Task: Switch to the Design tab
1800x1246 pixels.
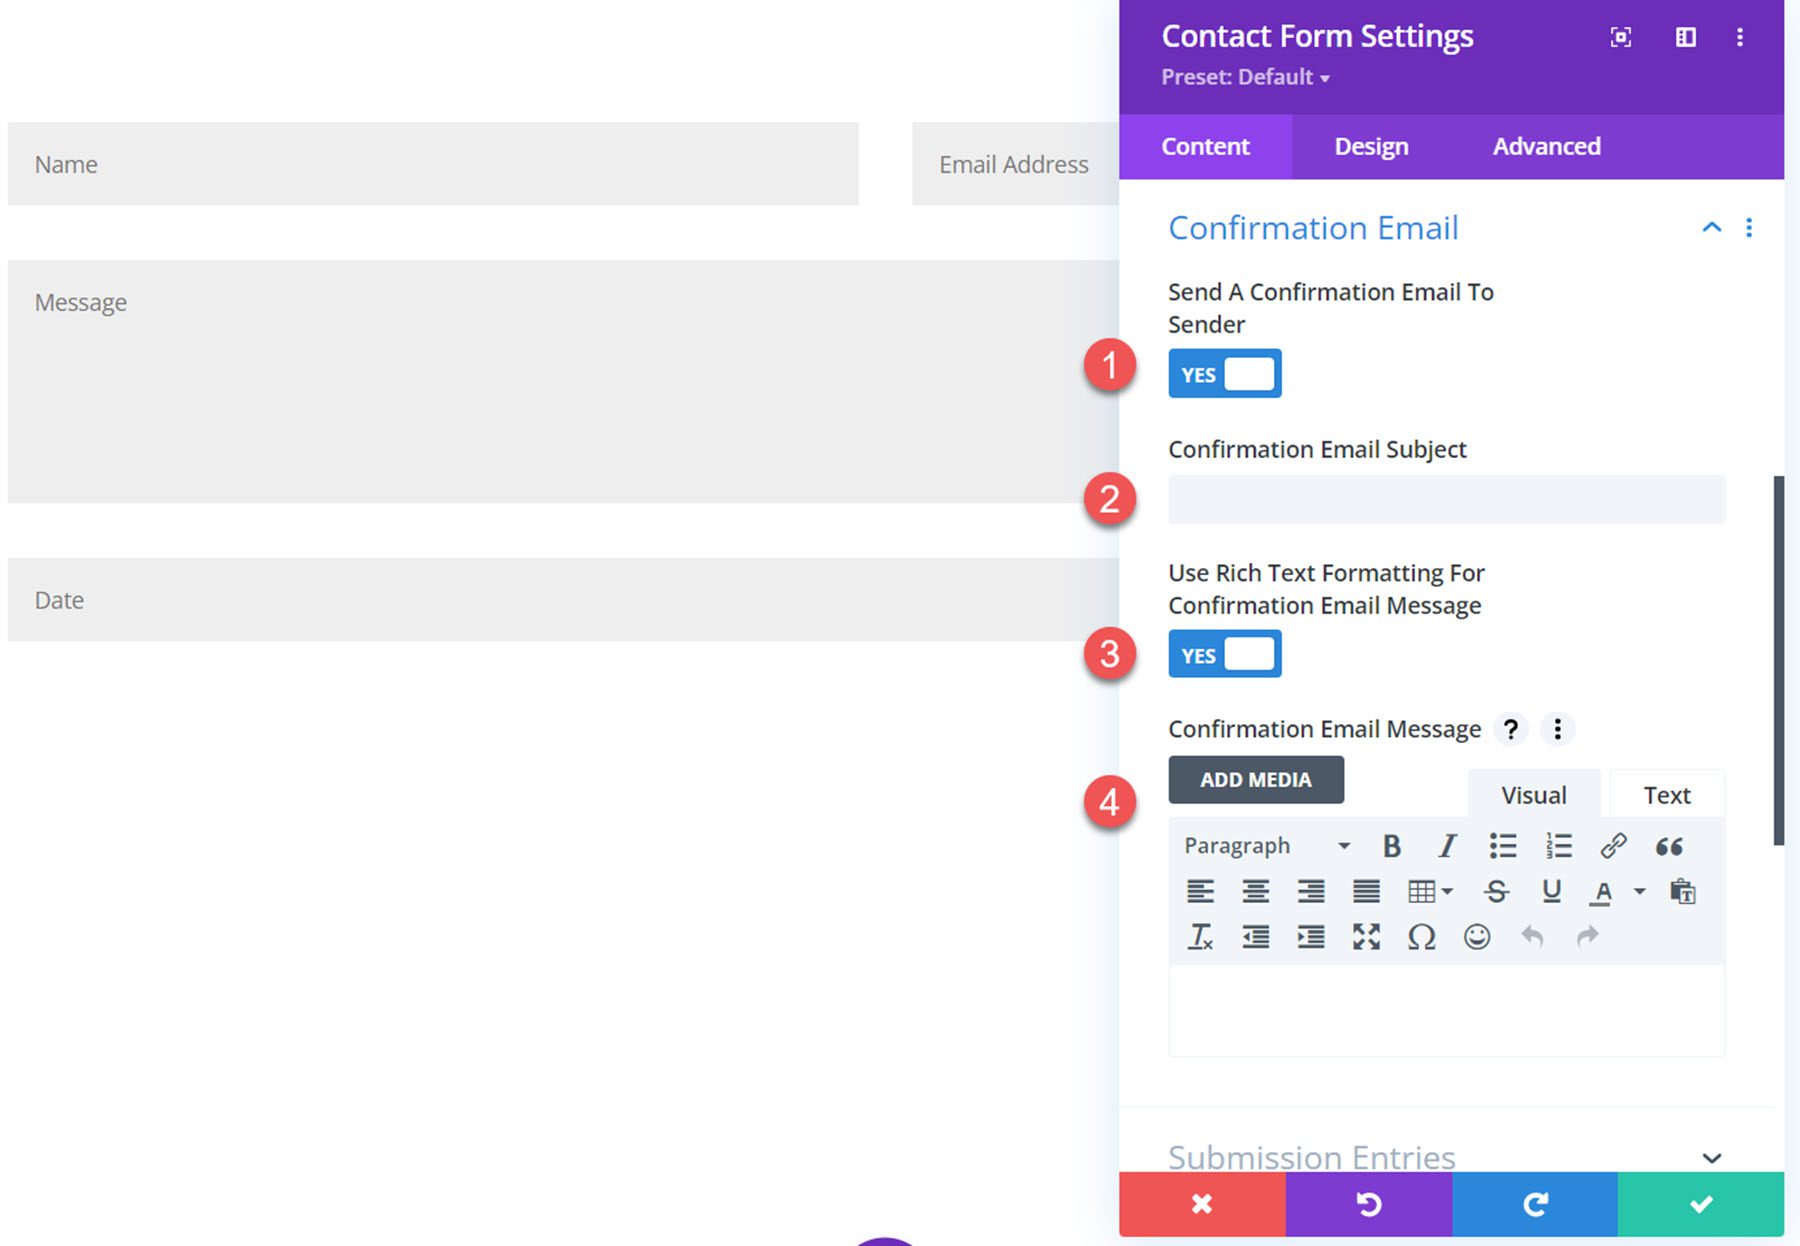Action: 1371,146
